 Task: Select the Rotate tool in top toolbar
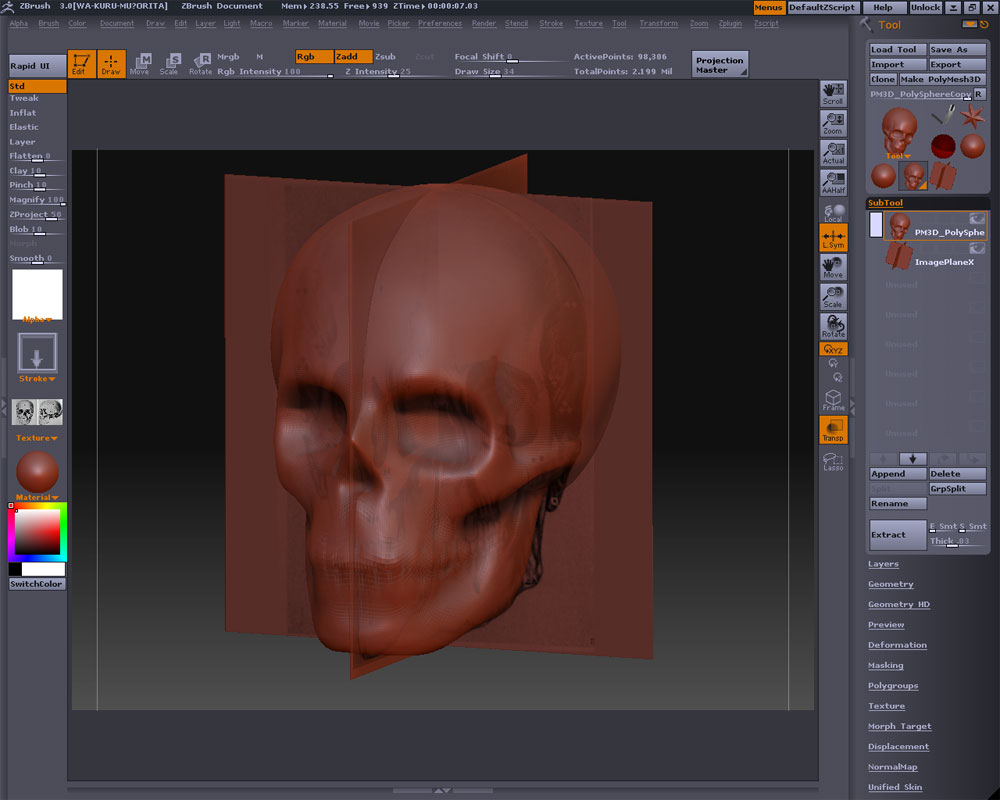pyautogui.click(x=201, y=64)
